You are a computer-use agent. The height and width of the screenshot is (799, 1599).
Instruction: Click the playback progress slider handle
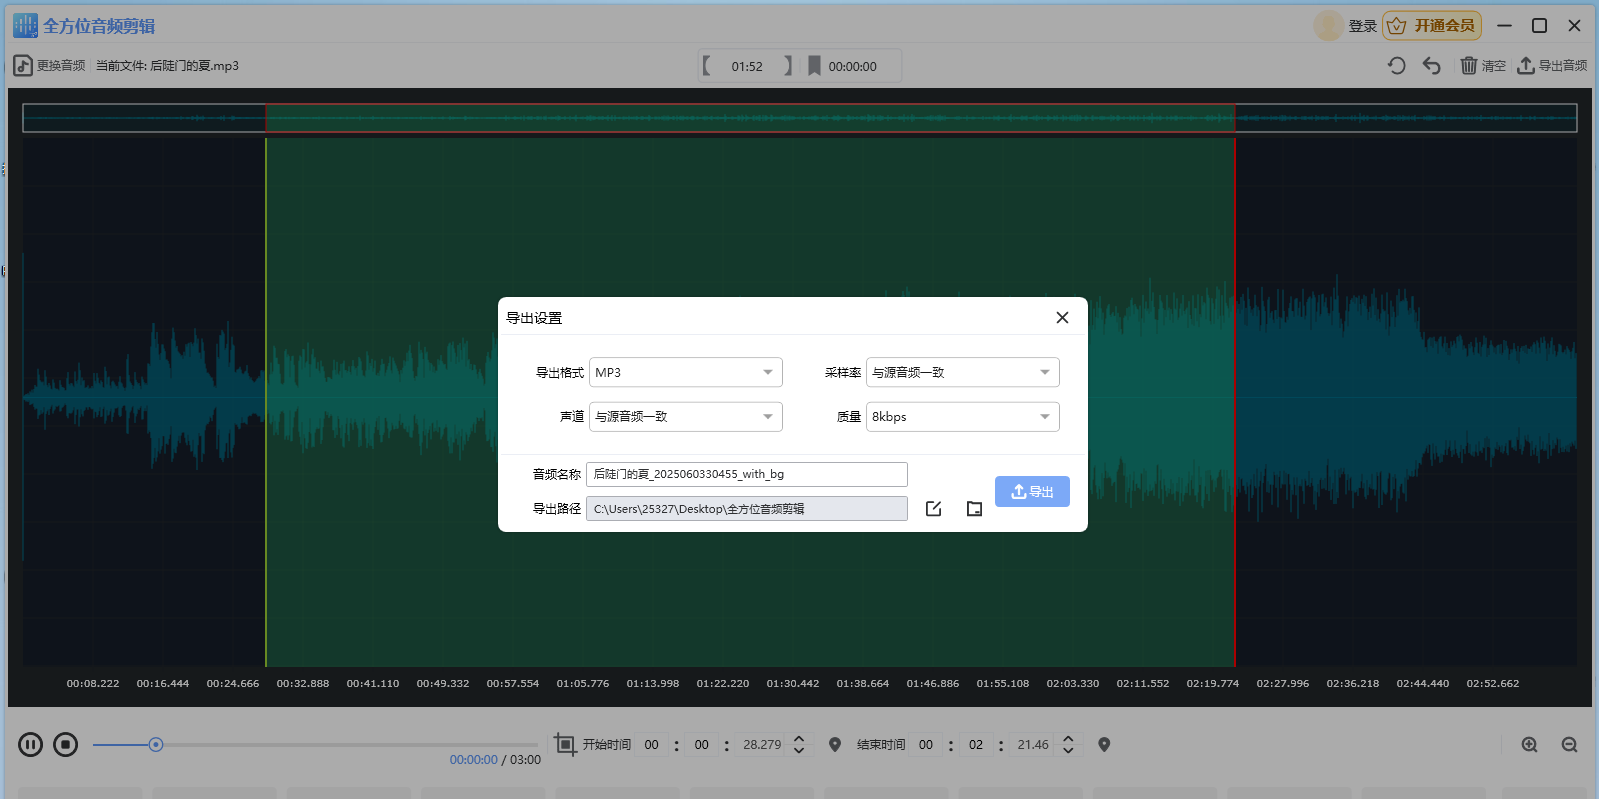point(156,745)
